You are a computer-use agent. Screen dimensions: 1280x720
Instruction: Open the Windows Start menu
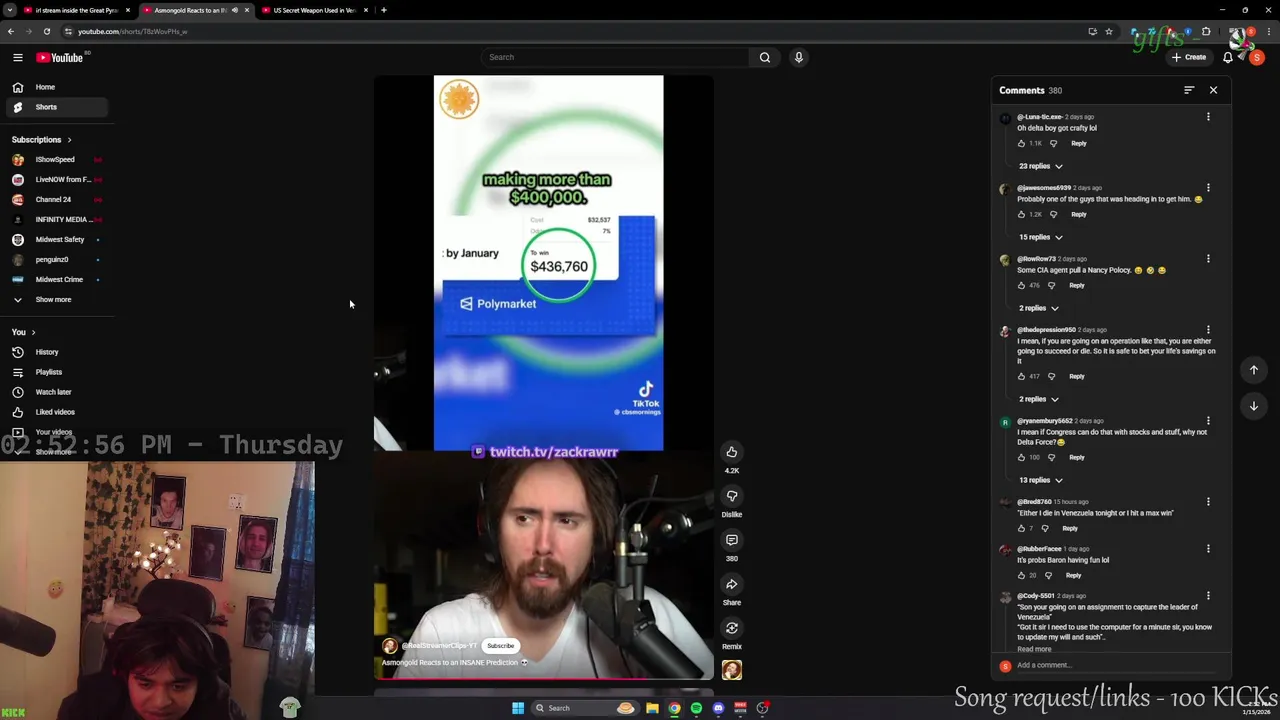pyautogui.click(x=518, y=708)
